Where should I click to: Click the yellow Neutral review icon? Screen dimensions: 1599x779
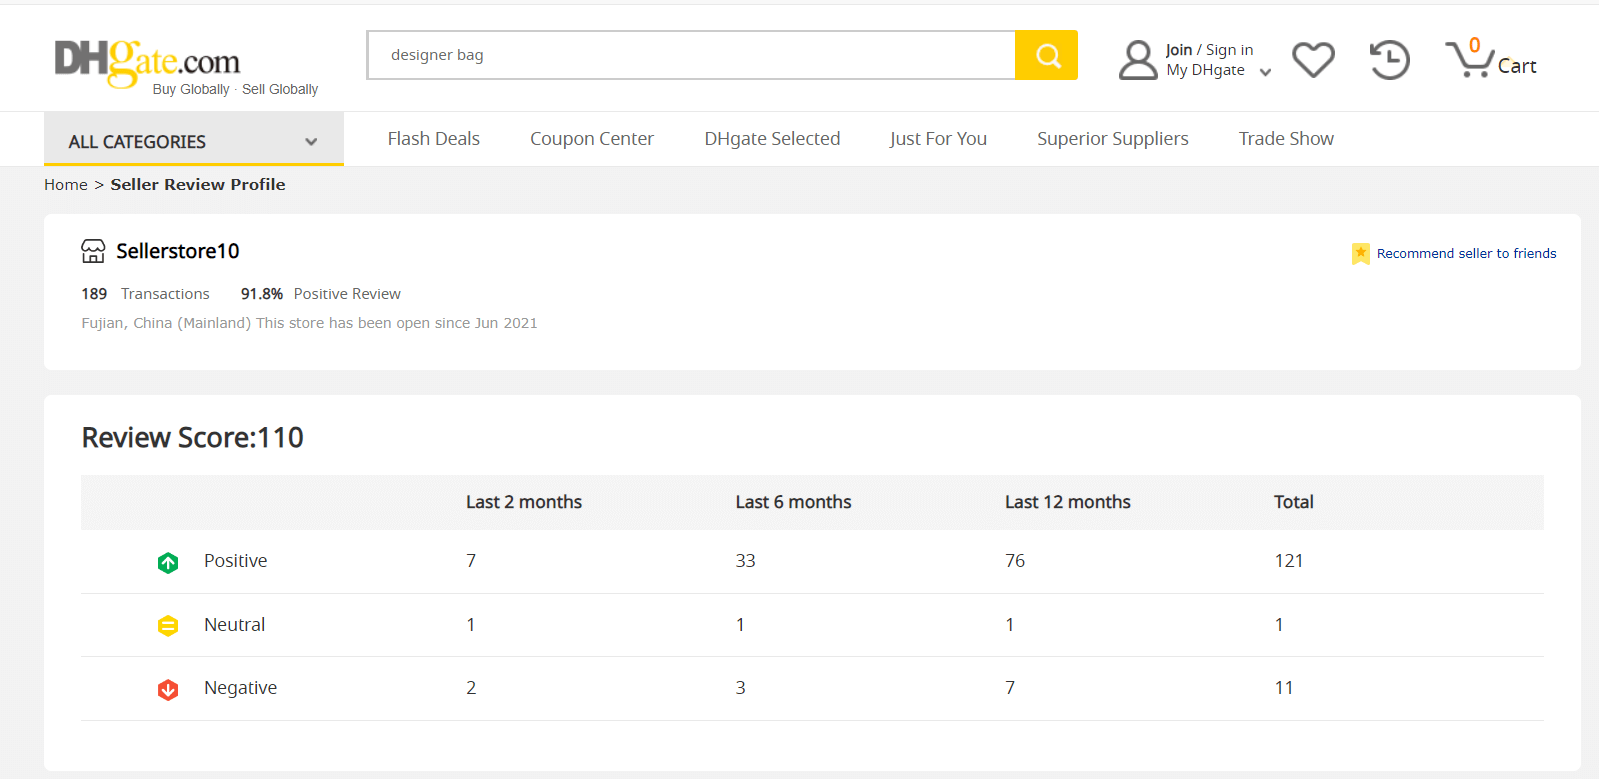(x=168, y=626)
